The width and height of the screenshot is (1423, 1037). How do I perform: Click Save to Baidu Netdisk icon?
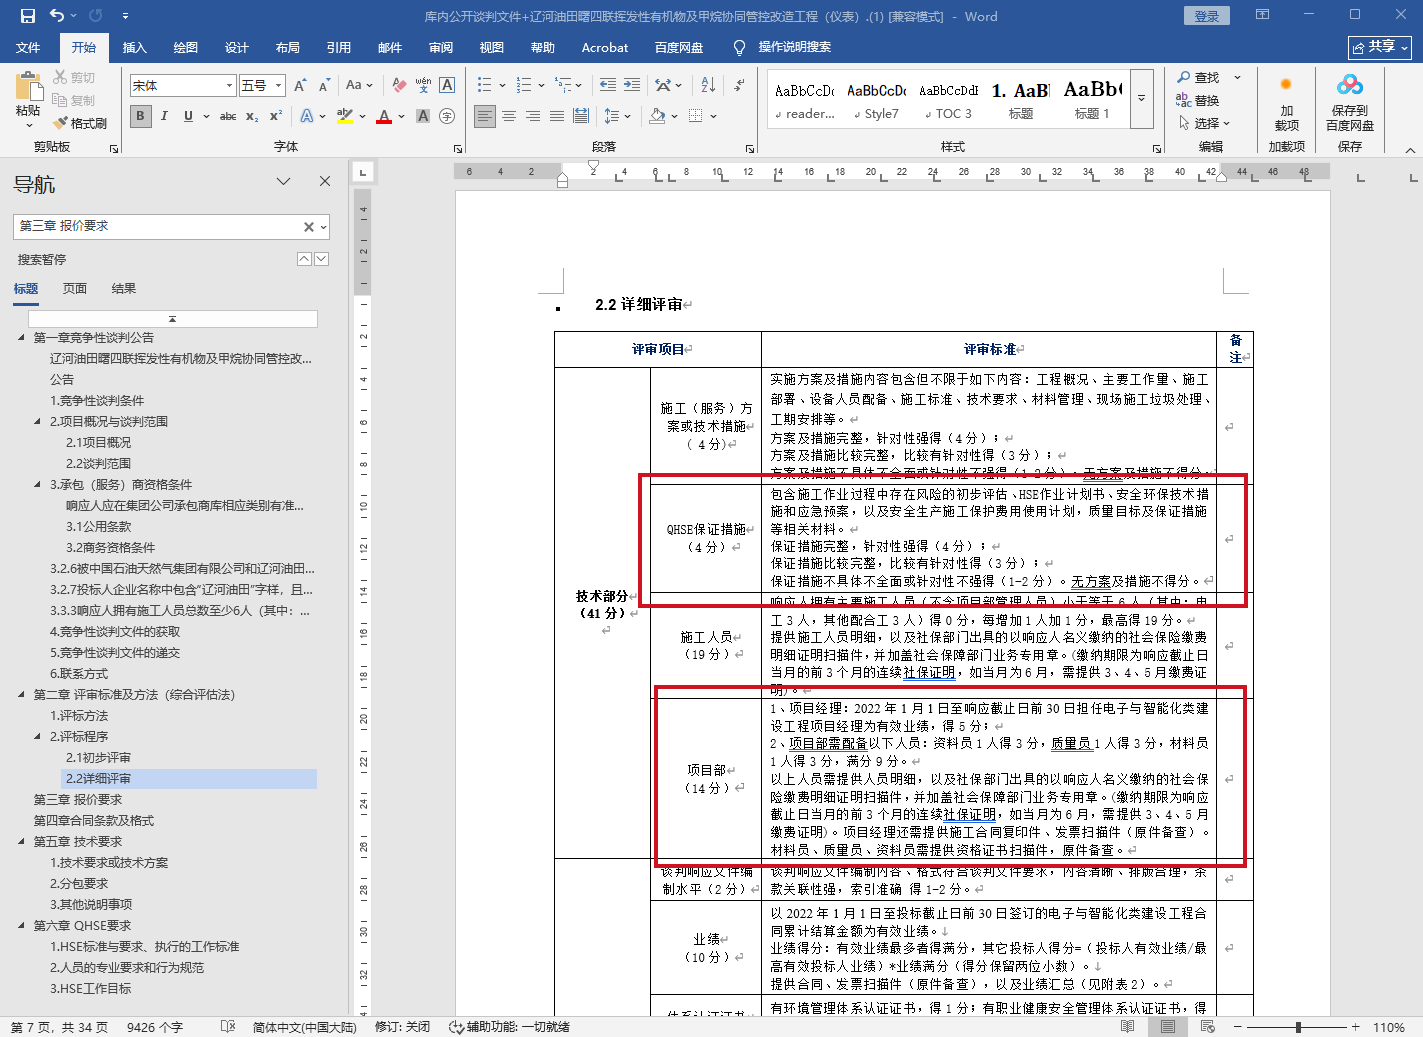[1349, 100]
